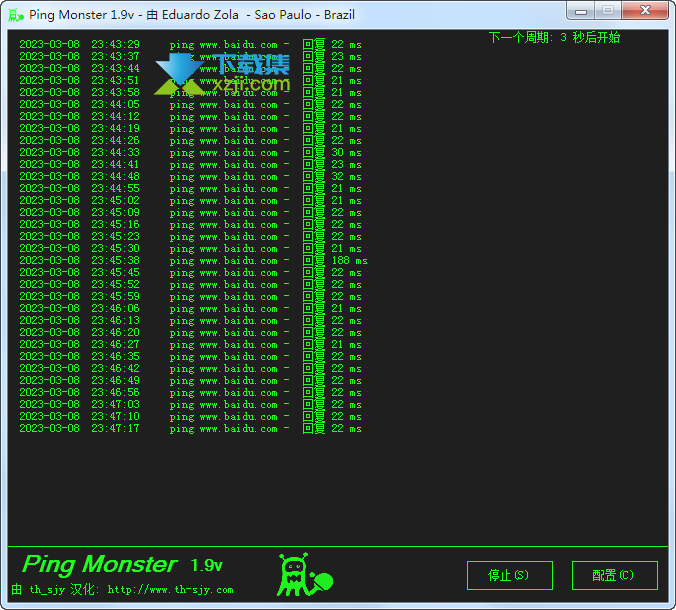Select the 23:44:33 row with 30 ms

click(x=190, y=153)
